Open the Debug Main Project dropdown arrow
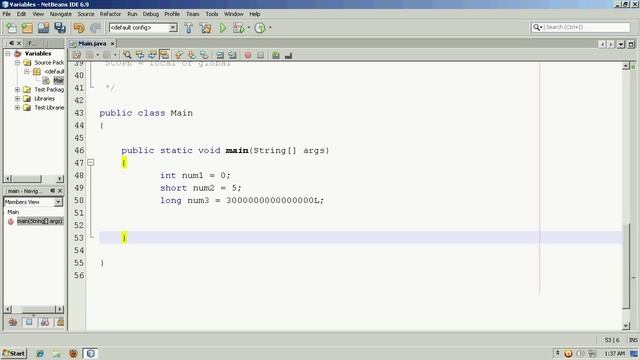This screenshot has height=360, width=640. tap(248, 28)
